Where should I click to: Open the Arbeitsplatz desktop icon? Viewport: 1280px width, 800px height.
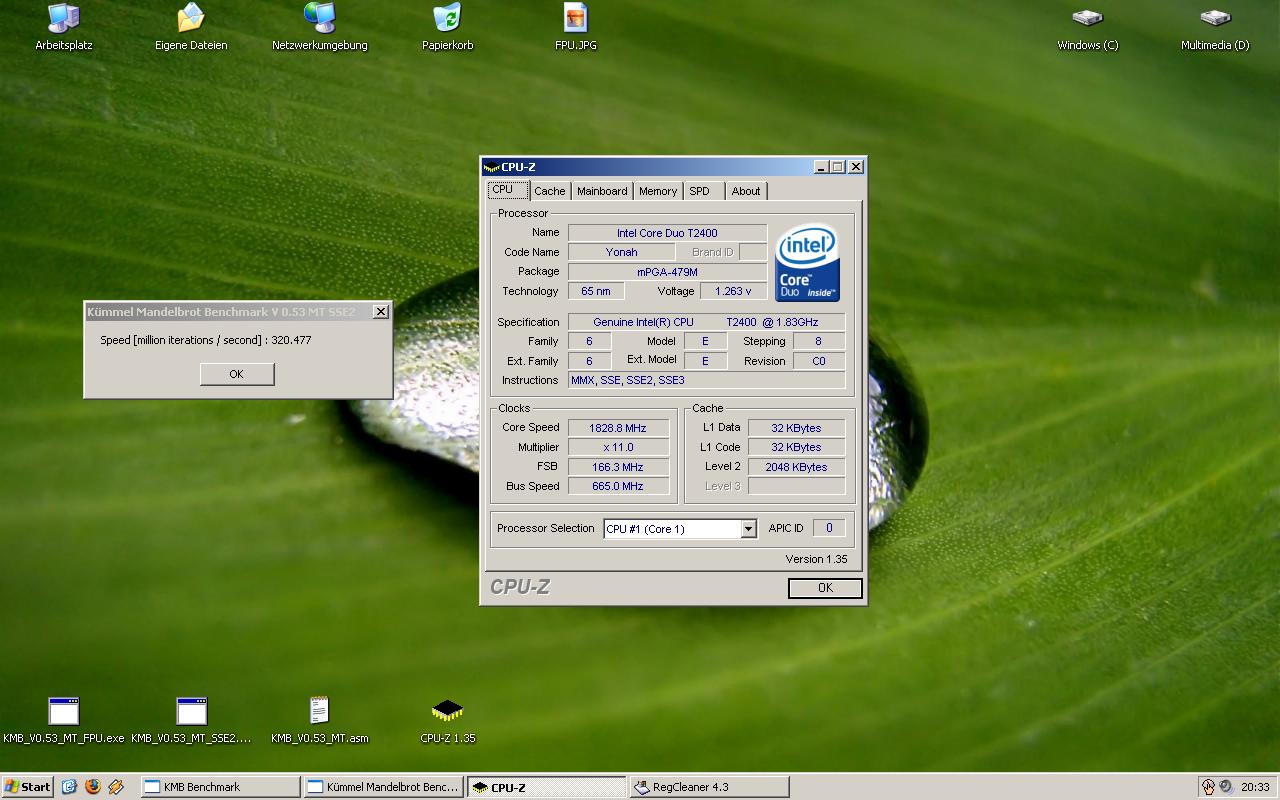64,27
